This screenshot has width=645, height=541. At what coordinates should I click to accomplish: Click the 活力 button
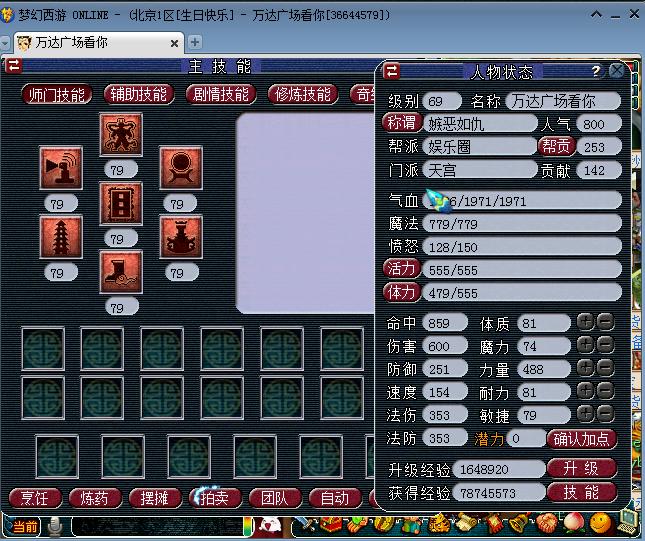click(x=401, y=269)
